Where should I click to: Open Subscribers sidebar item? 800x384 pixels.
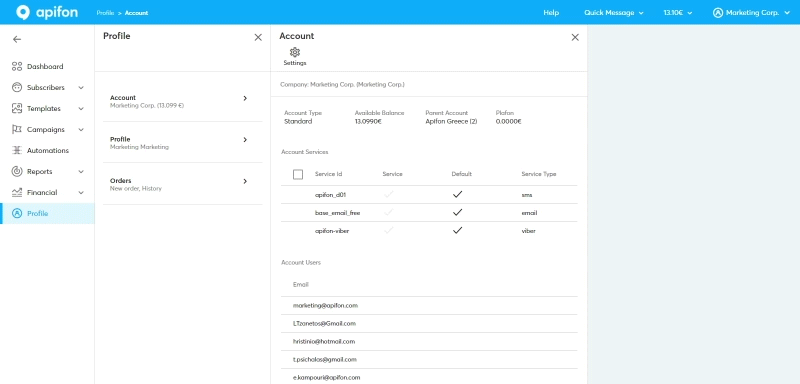pos(47,87)
